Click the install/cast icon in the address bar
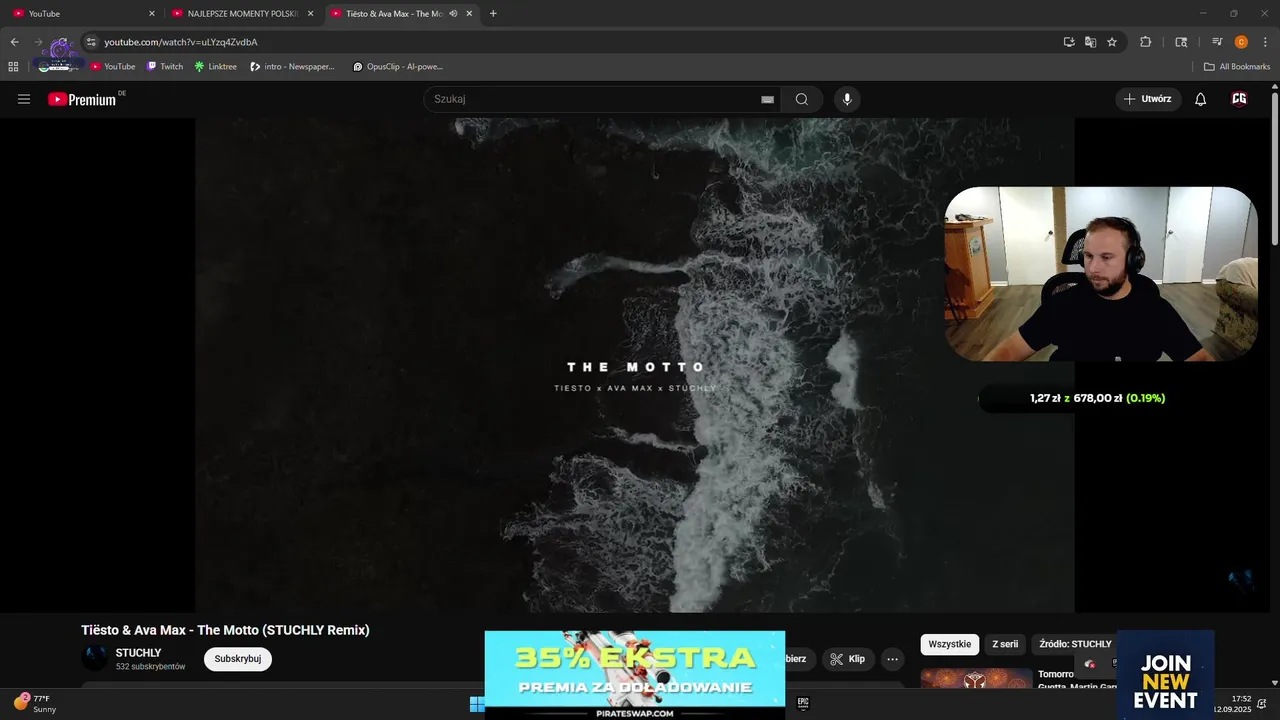Image resolution: width=1280 pixels, height=720 pixels. 1069,42
